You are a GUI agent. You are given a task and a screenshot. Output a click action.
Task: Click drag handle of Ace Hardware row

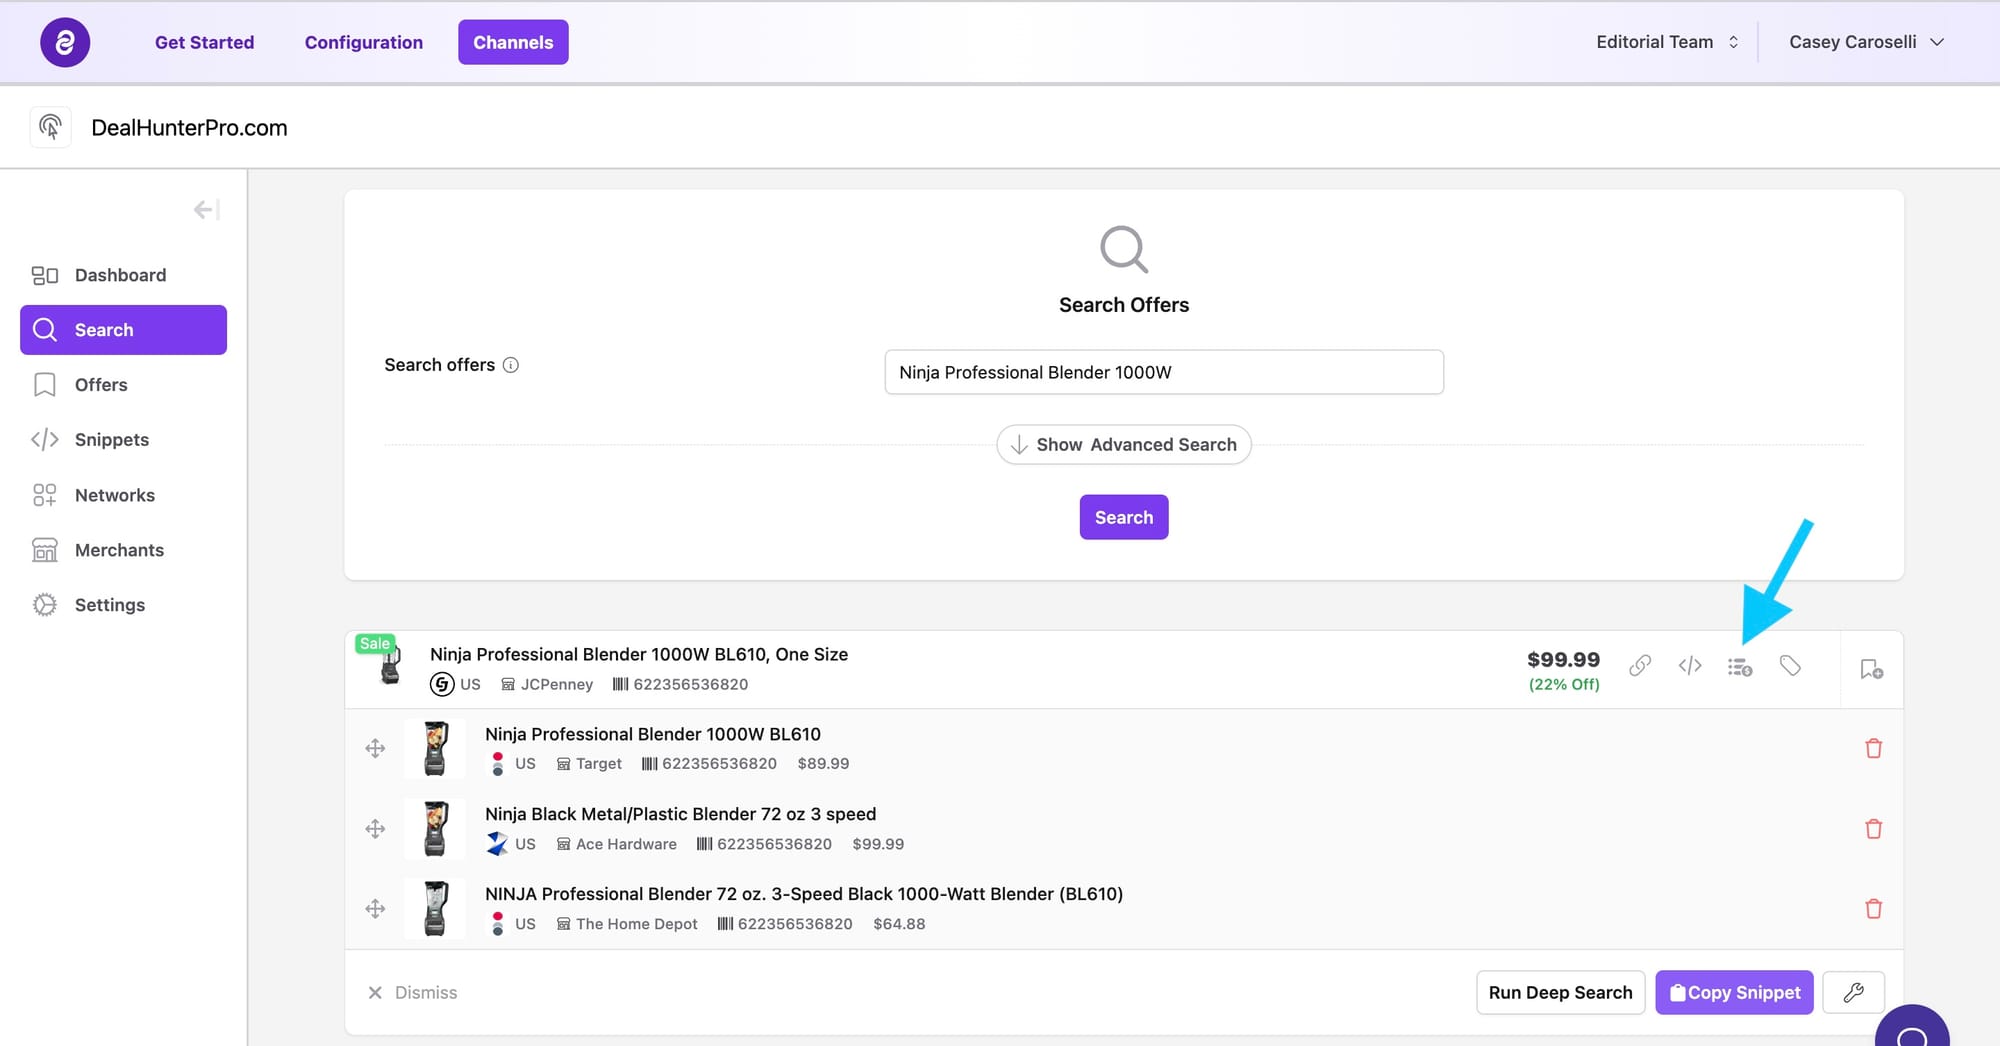click(x=375, y=829)
